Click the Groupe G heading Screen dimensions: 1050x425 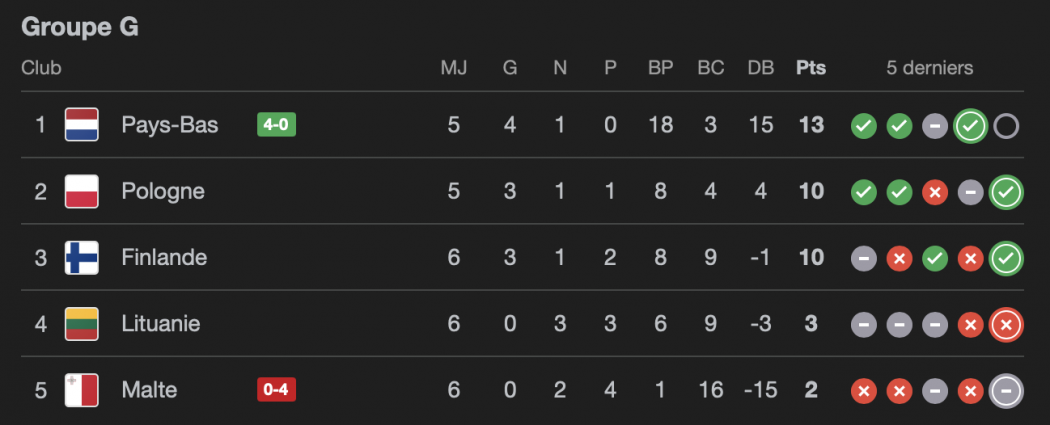tap(80, 27)
